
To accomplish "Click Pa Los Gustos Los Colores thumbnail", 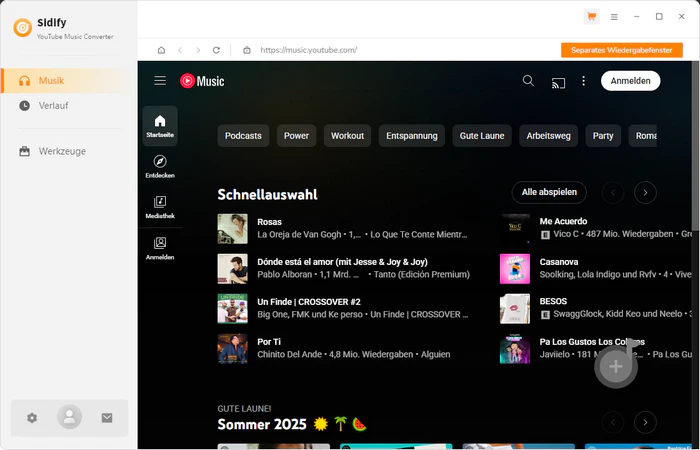I will point(515,349).
